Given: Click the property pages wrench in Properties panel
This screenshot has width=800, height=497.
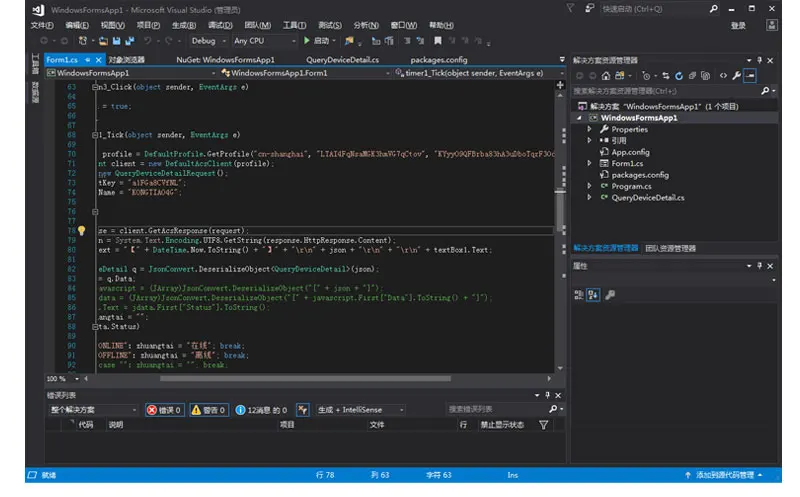Looking at the screenshot, I should point(609,295).
